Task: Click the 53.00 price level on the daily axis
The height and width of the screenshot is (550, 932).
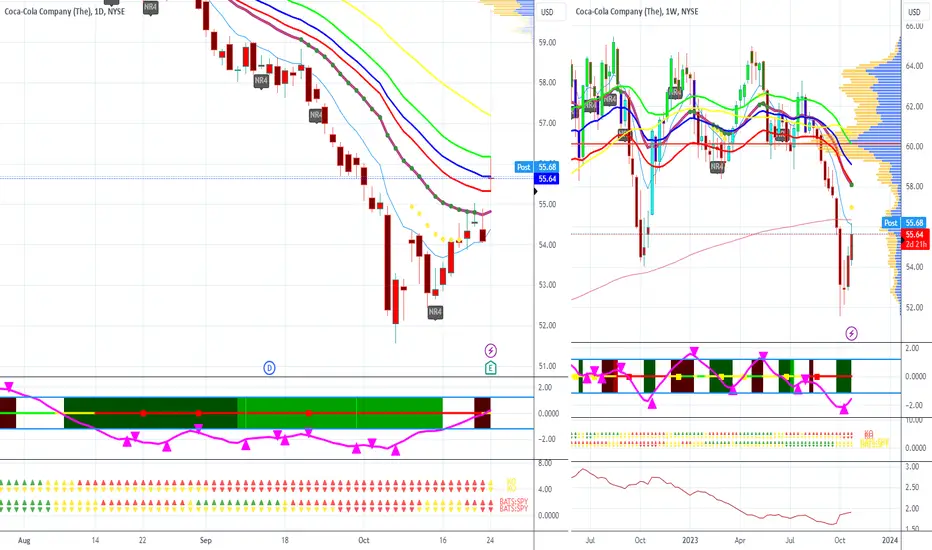Action: click(547, 285)
